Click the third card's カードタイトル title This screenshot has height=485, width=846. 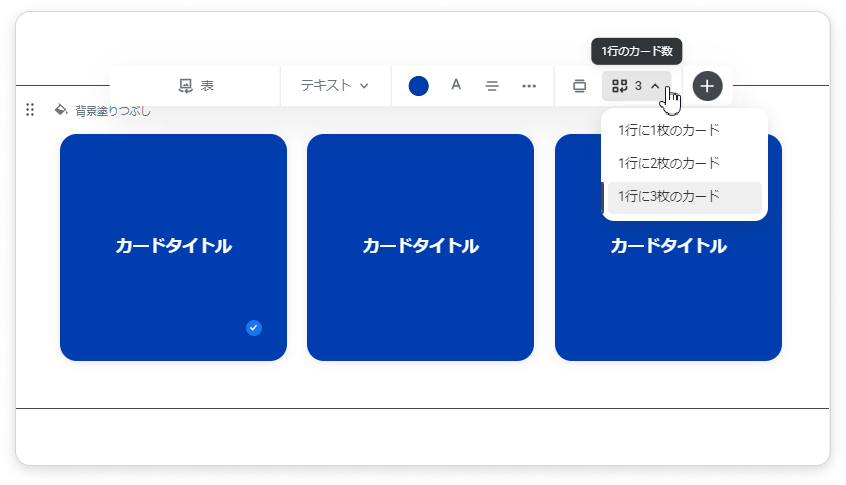[x=668, y=246]
